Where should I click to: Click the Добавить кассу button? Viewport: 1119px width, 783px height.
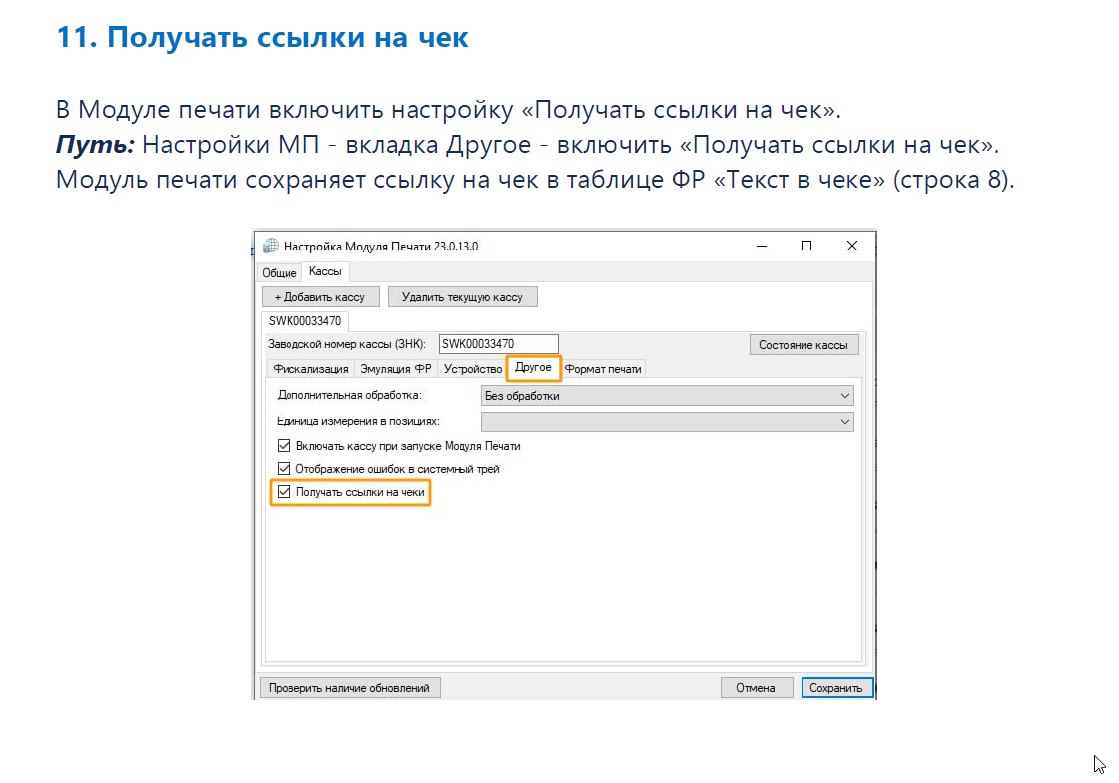[x=320, y=297]
